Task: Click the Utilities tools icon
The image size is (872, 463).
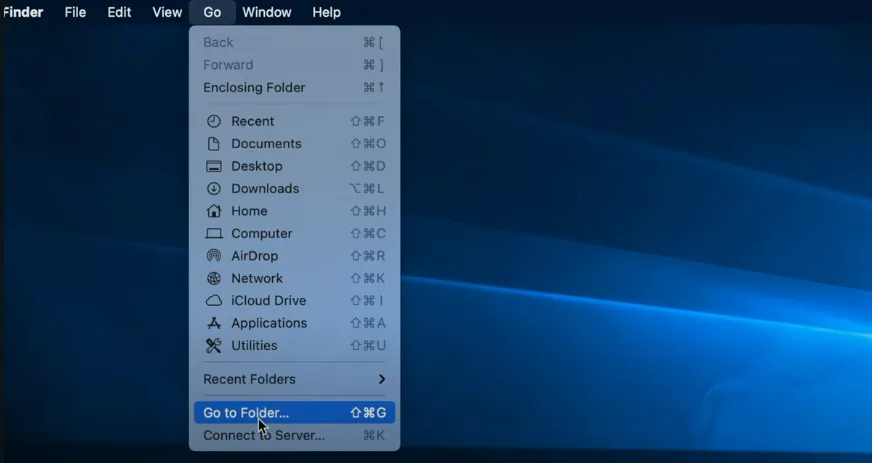Action: click(x=214, y=345)
